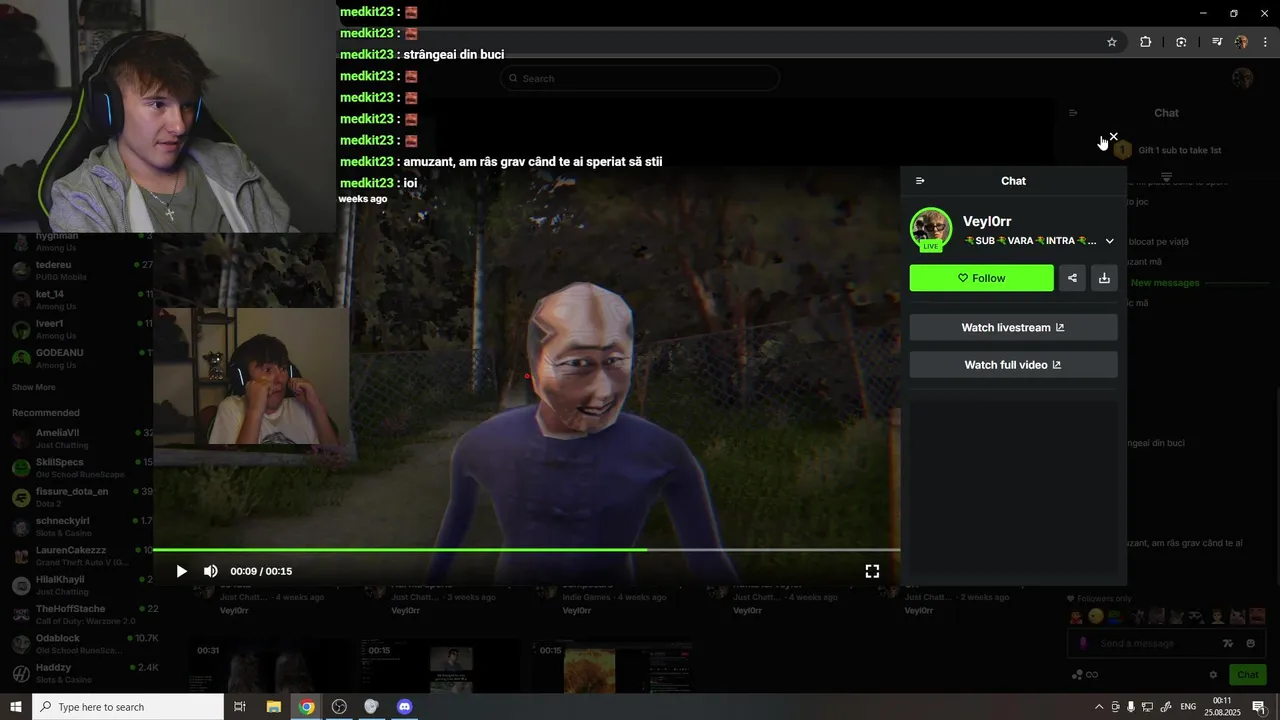
Task: Expand the clip title chevron
Action: click(1109, 241)
